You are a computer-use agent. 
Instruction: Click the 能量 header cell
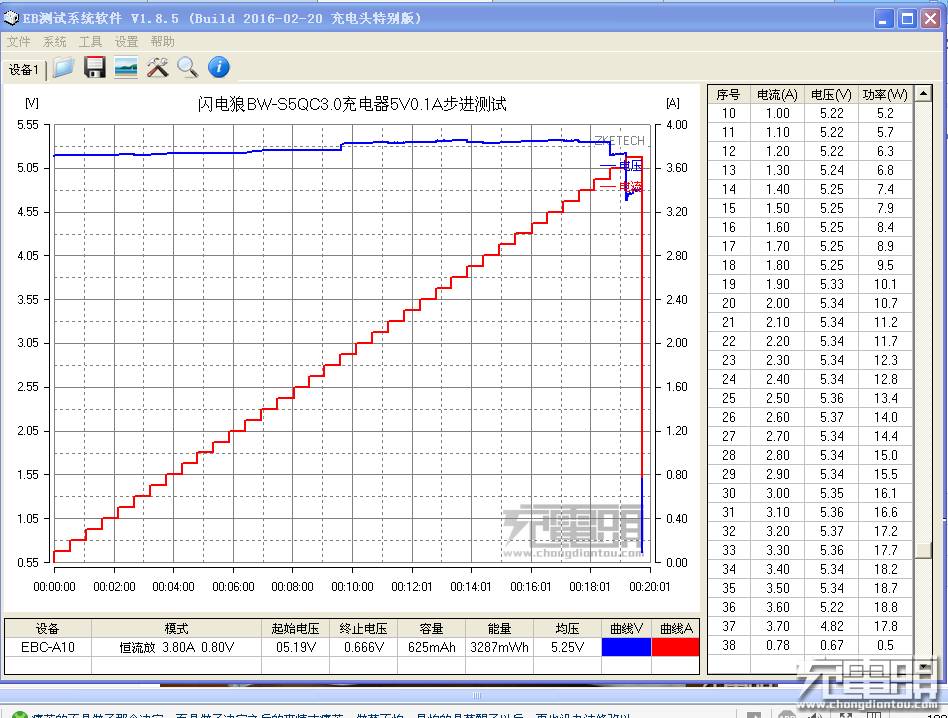coord(499,629)
